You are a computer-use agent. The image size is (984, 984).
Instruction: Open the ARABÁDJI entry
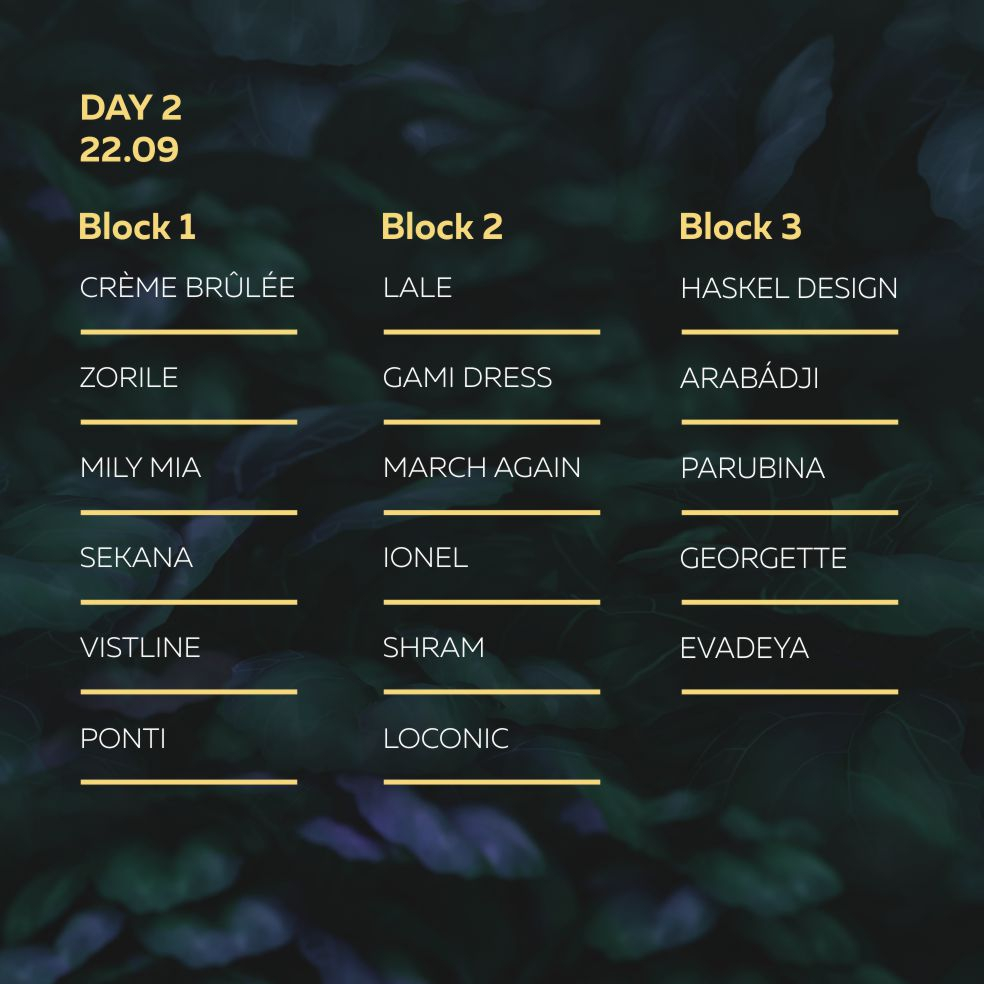(x=749, y=378)
